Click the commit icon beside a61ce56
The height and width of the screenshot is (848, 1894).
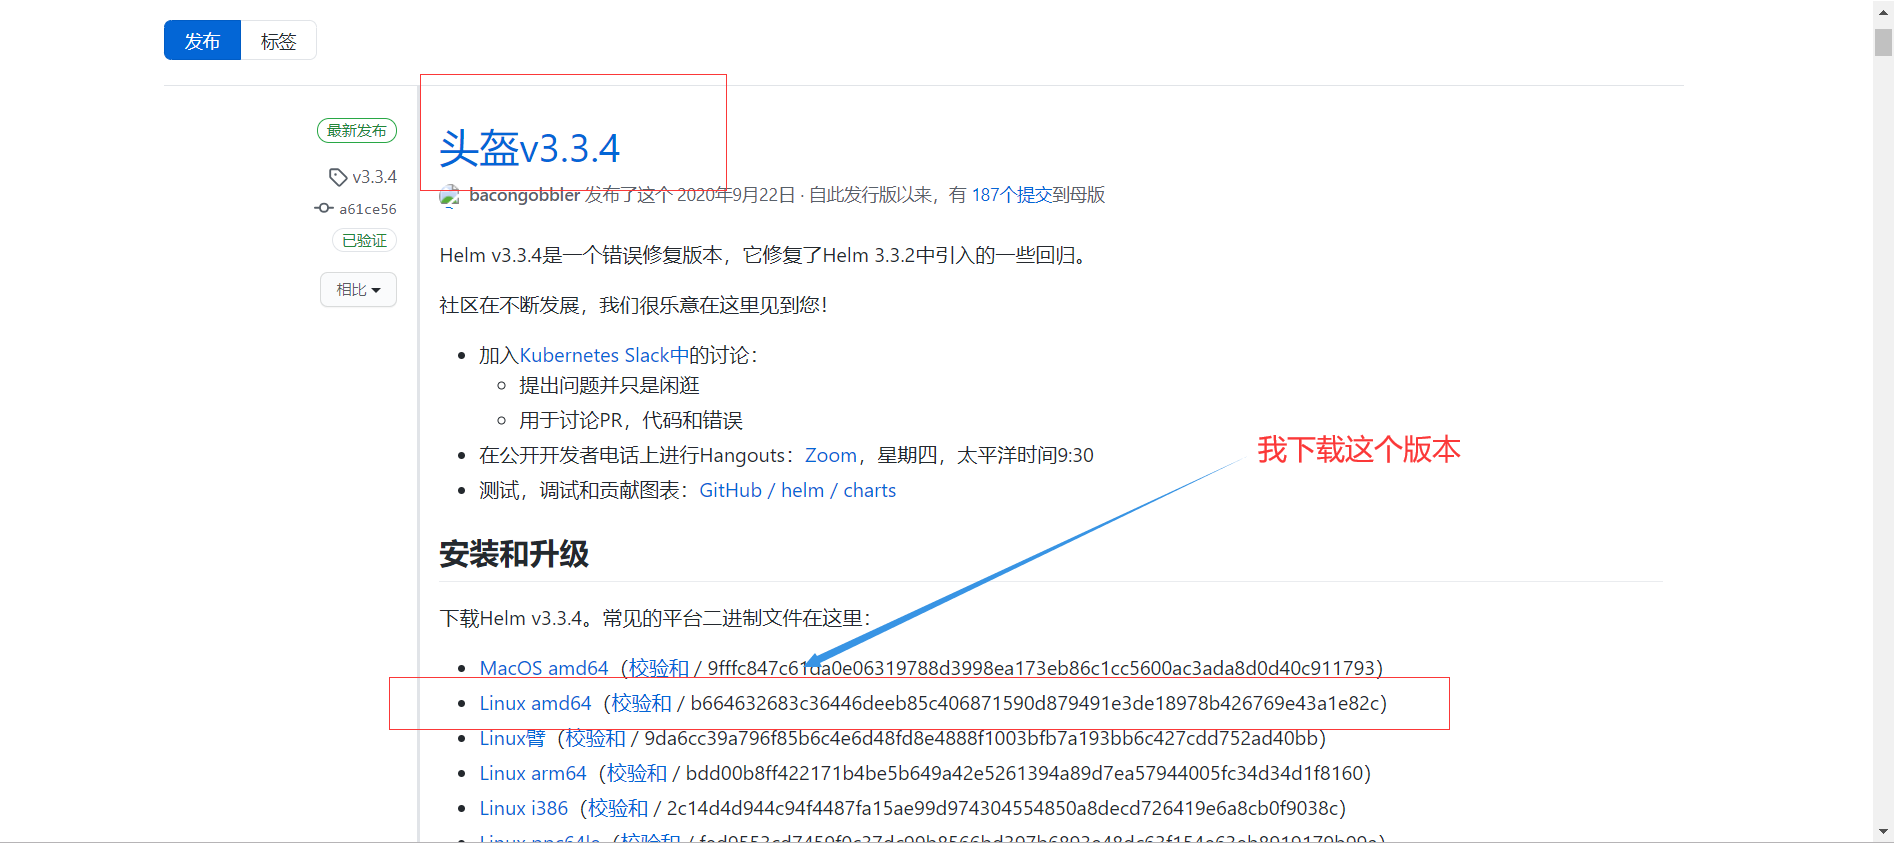point(324,208)
